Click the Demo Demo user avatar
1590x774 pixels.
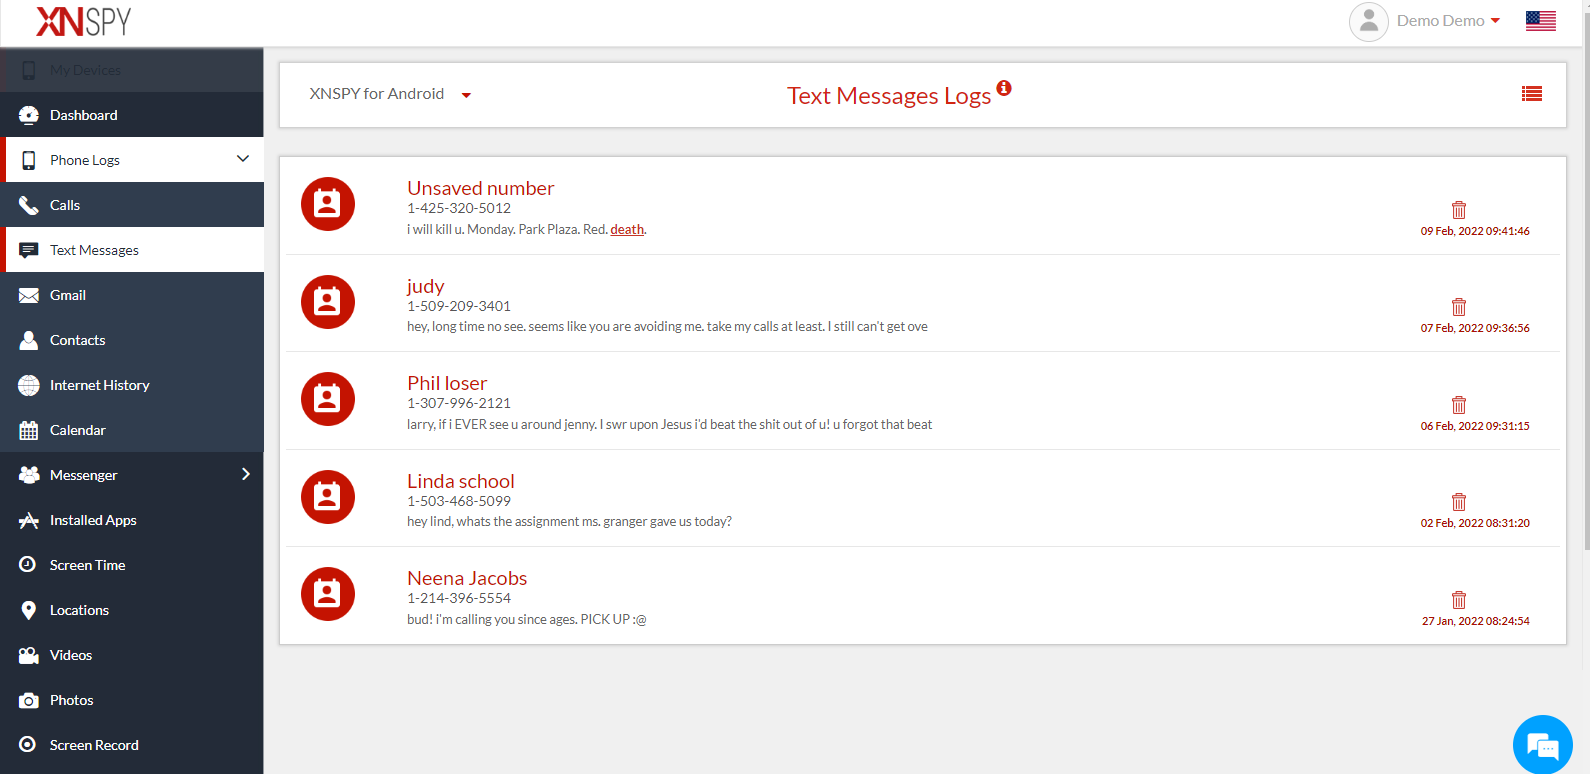tap(1369, 21)
